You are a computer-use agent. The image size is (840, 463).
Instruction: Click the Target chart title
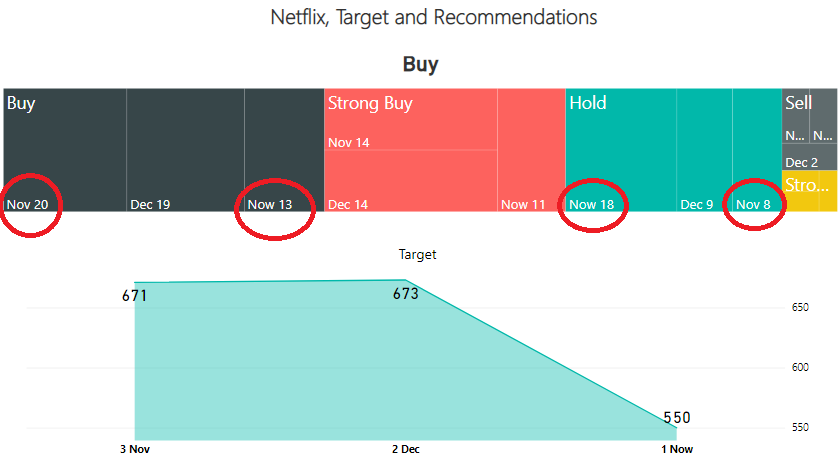(x=417, y=255)
